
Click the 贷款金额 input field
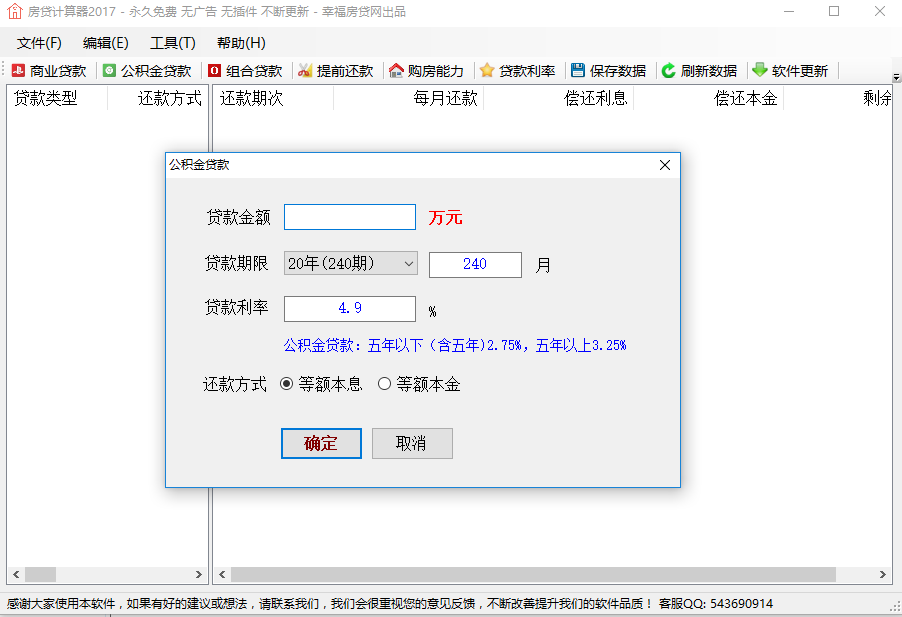click(349, 216)
